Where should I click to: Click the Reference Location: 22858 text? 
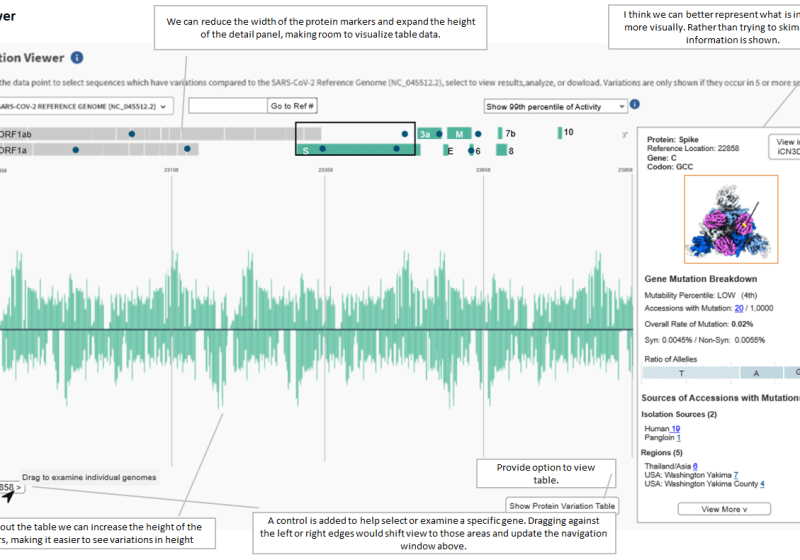click(x=693, y=148)
